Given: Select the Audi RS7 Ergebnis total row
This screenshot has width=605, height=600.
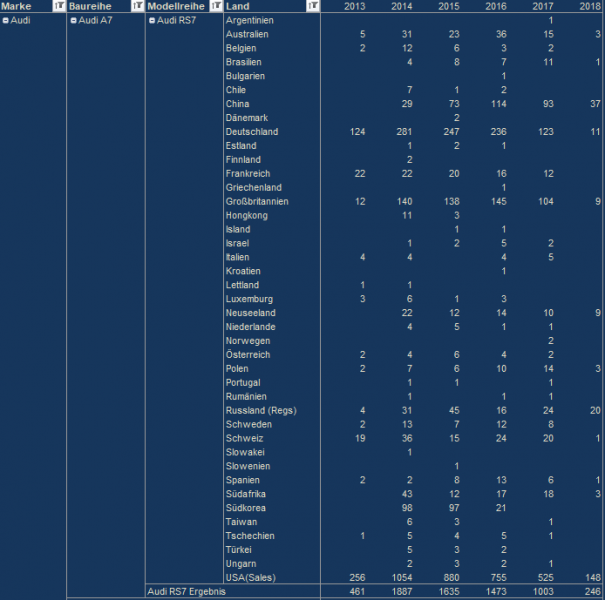Looking at the screenshot, I should (x=374, y=592).
